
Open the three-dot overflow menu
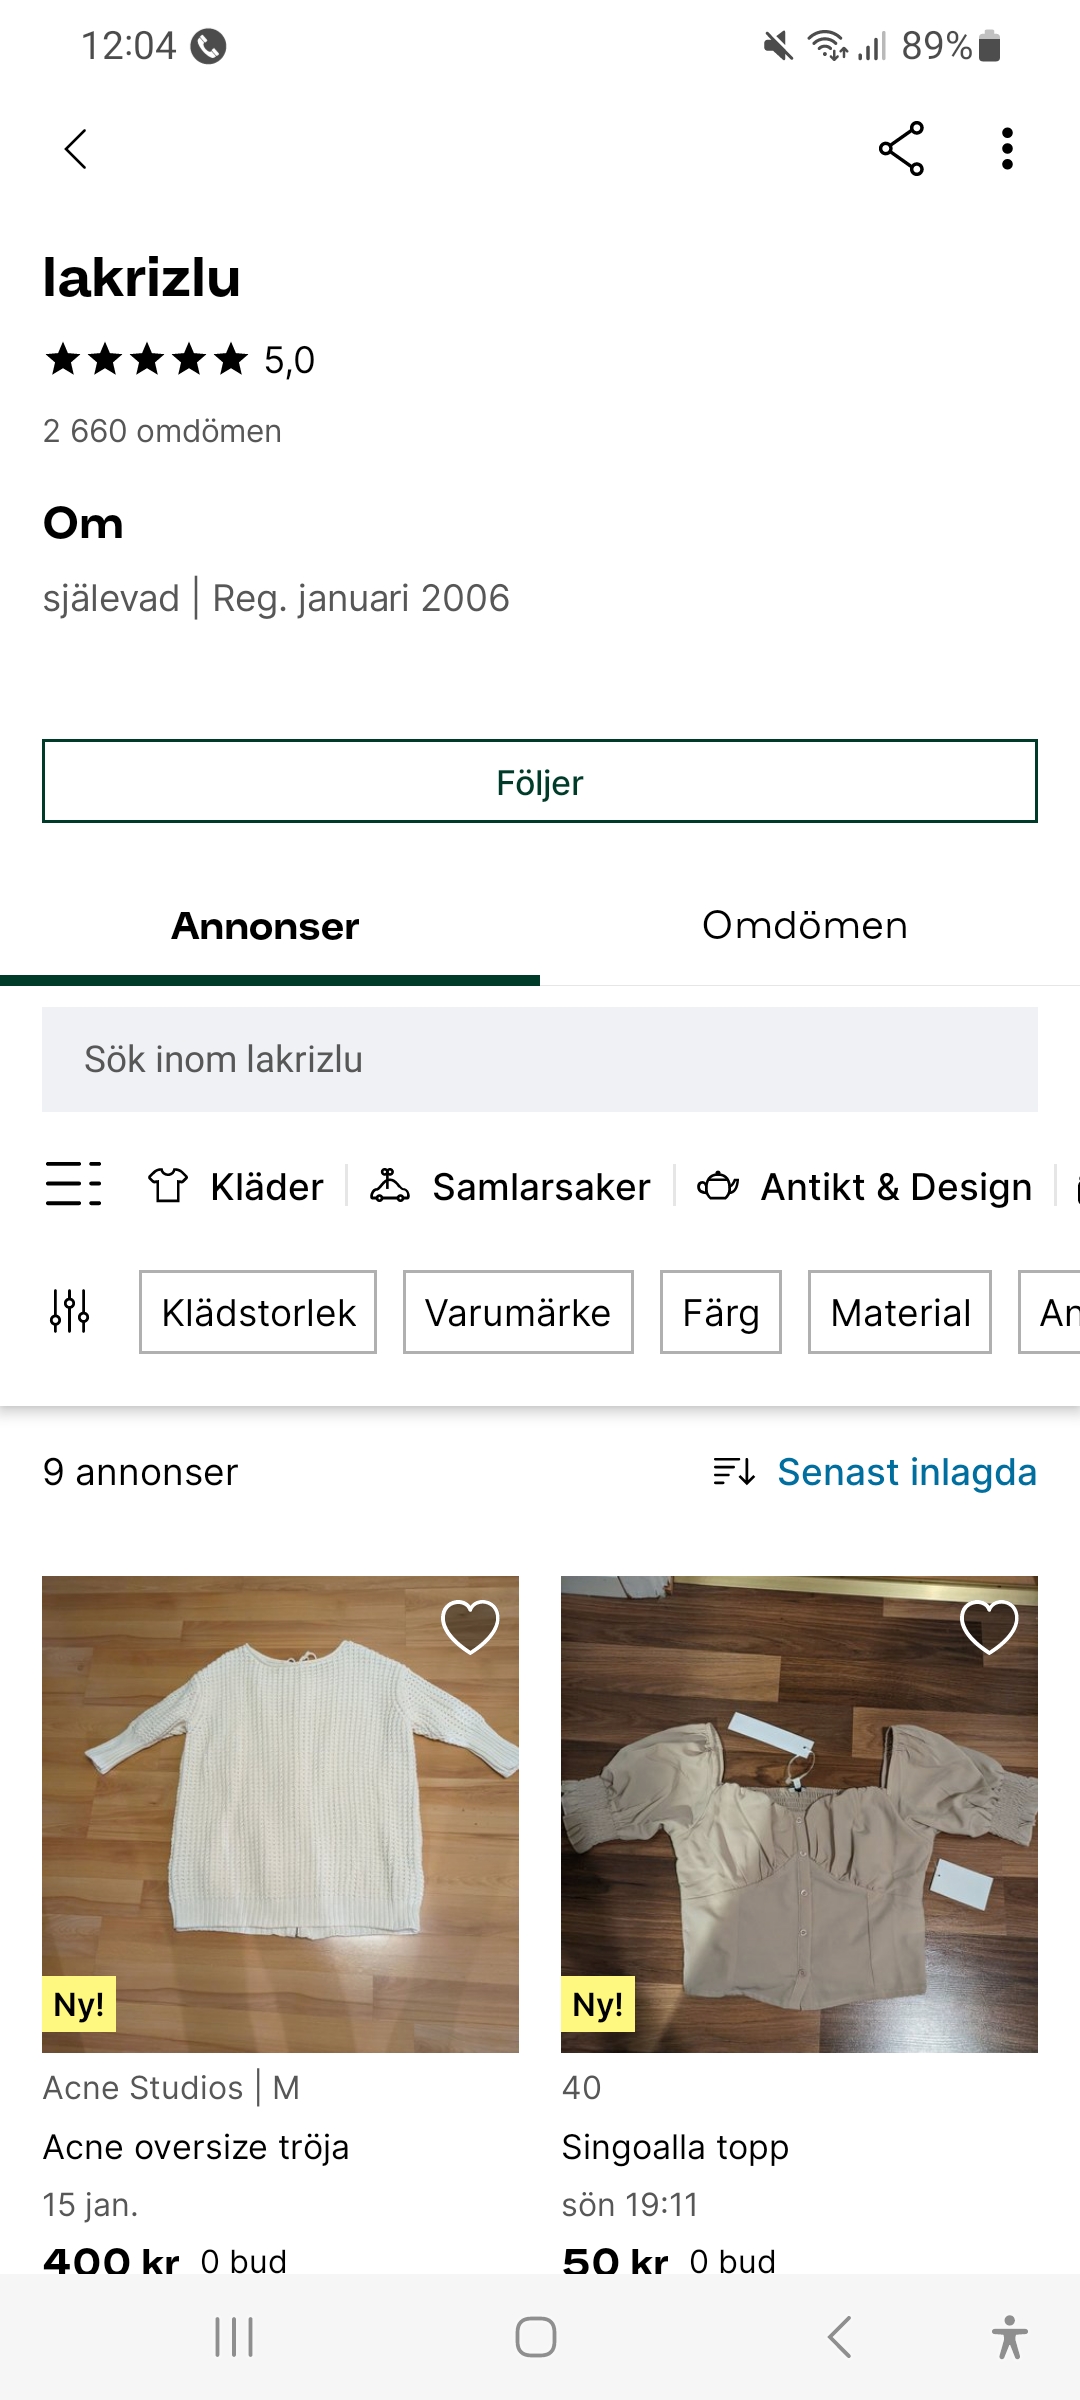[1007, 150]
